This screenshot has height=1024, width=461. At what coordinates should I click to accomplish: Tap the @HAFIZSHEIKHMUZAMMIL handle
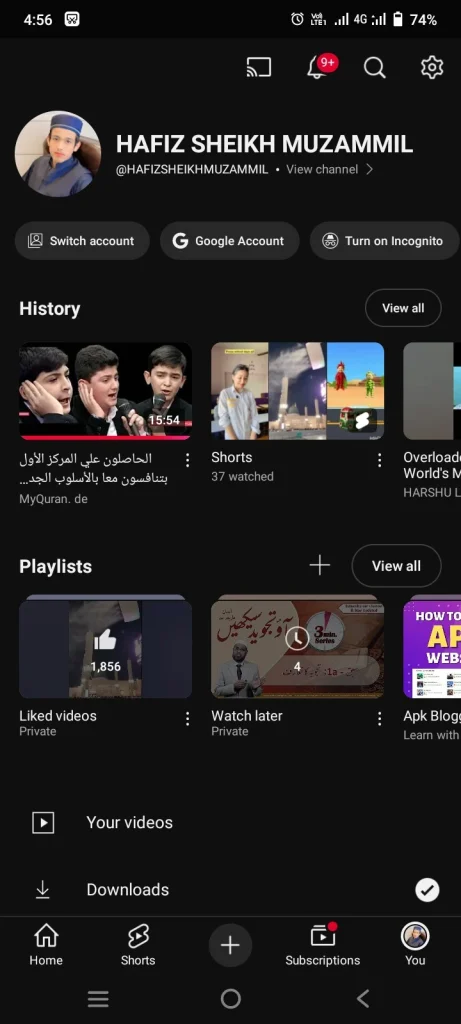coord(192,169)
